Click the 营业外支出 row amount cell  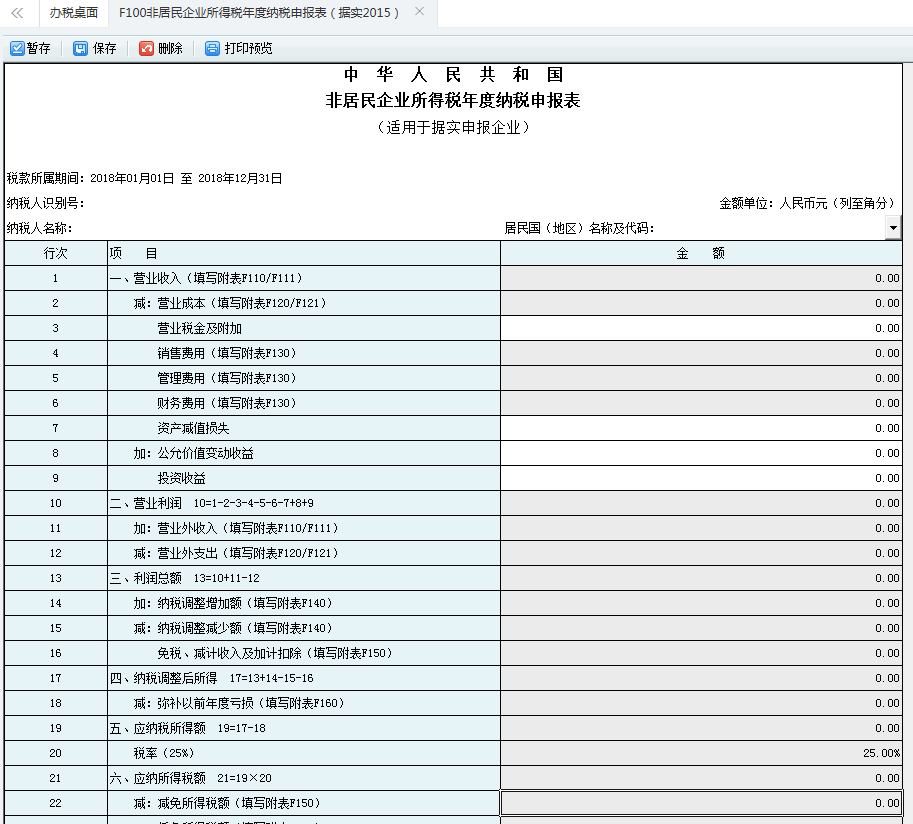point(700,552)
